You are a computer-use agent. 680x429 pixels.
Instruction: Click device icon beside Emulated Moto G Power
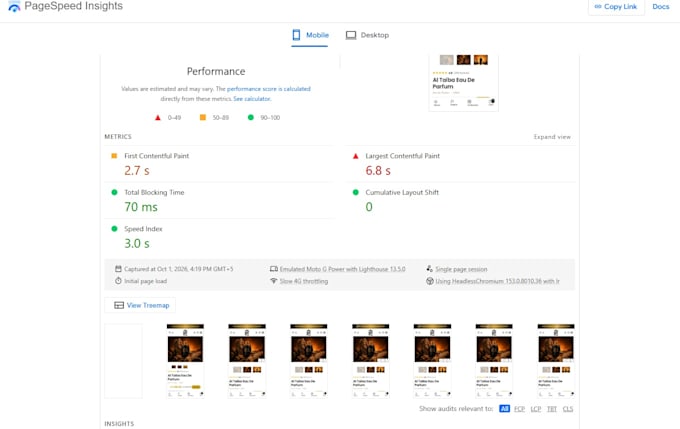[274, 269]
